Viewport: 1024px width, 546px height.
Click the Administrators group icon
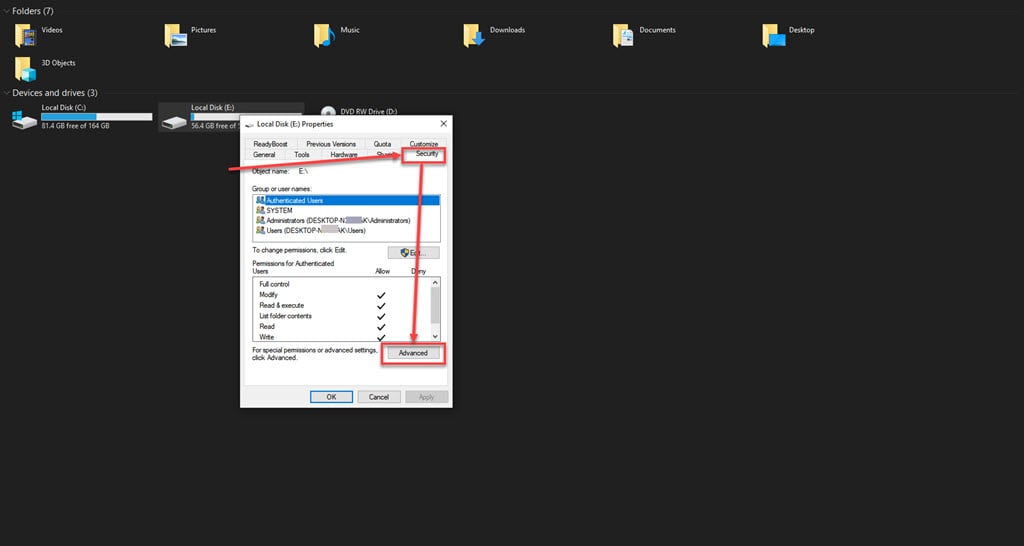261,220
